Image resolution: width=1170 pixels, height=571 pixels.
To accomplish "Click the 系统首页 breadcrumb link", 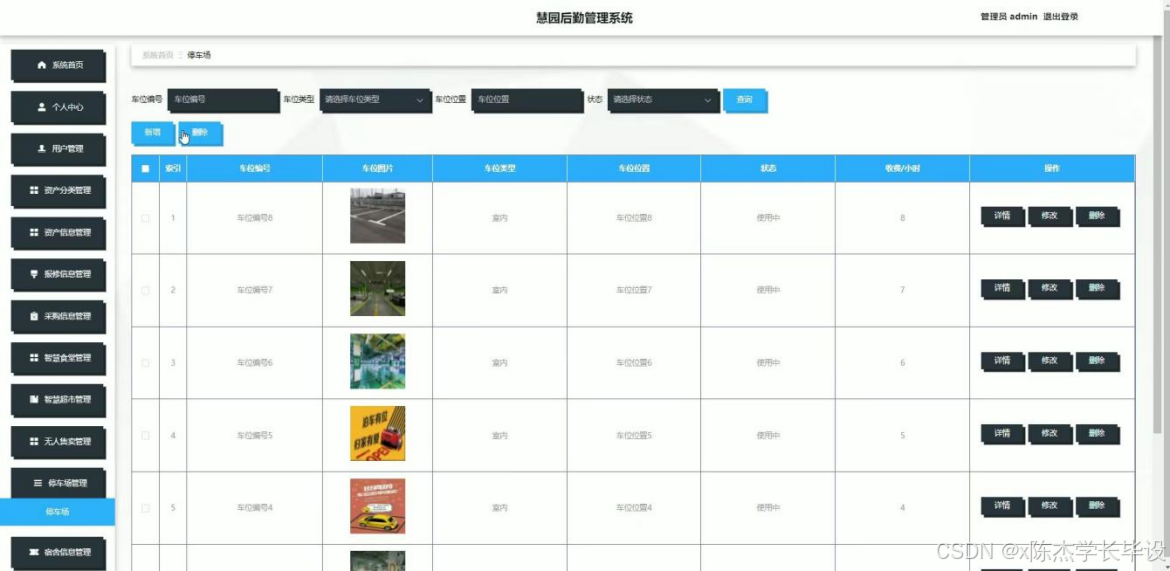I will coord(157,55).
